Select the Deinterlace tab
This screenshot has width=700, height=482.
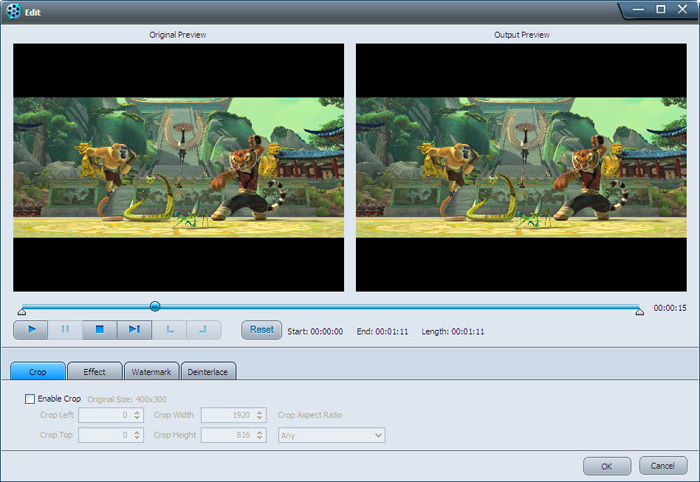click(208, 371)
